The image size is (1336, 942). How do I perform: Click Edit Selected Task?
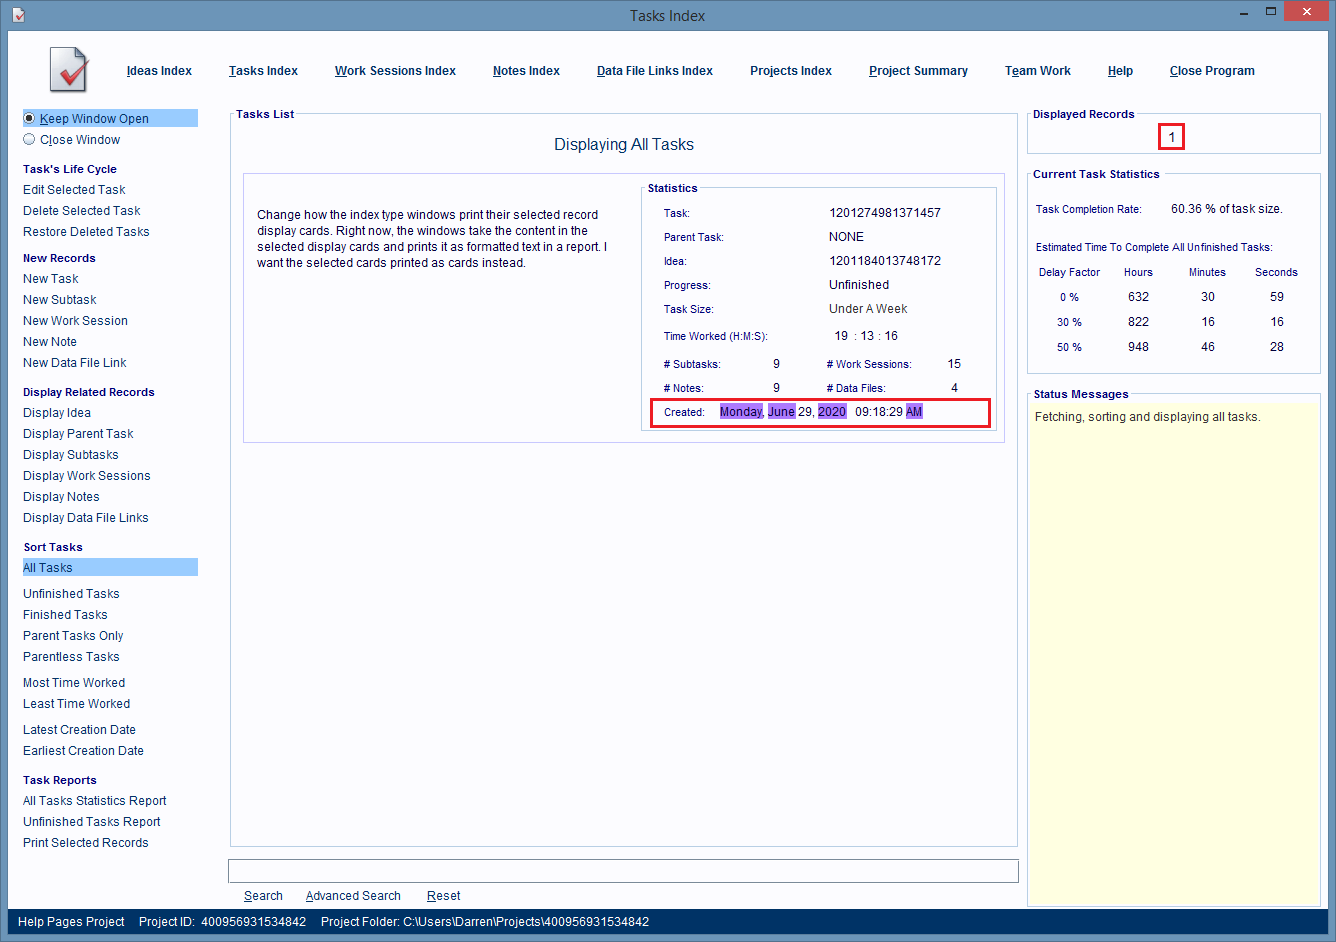point(74,190)
